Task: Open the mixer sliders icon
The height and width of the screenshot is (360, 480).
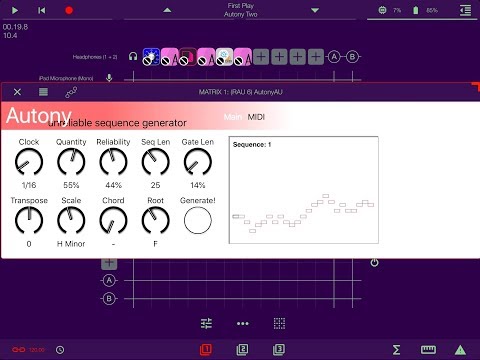Action: [206, 323]
